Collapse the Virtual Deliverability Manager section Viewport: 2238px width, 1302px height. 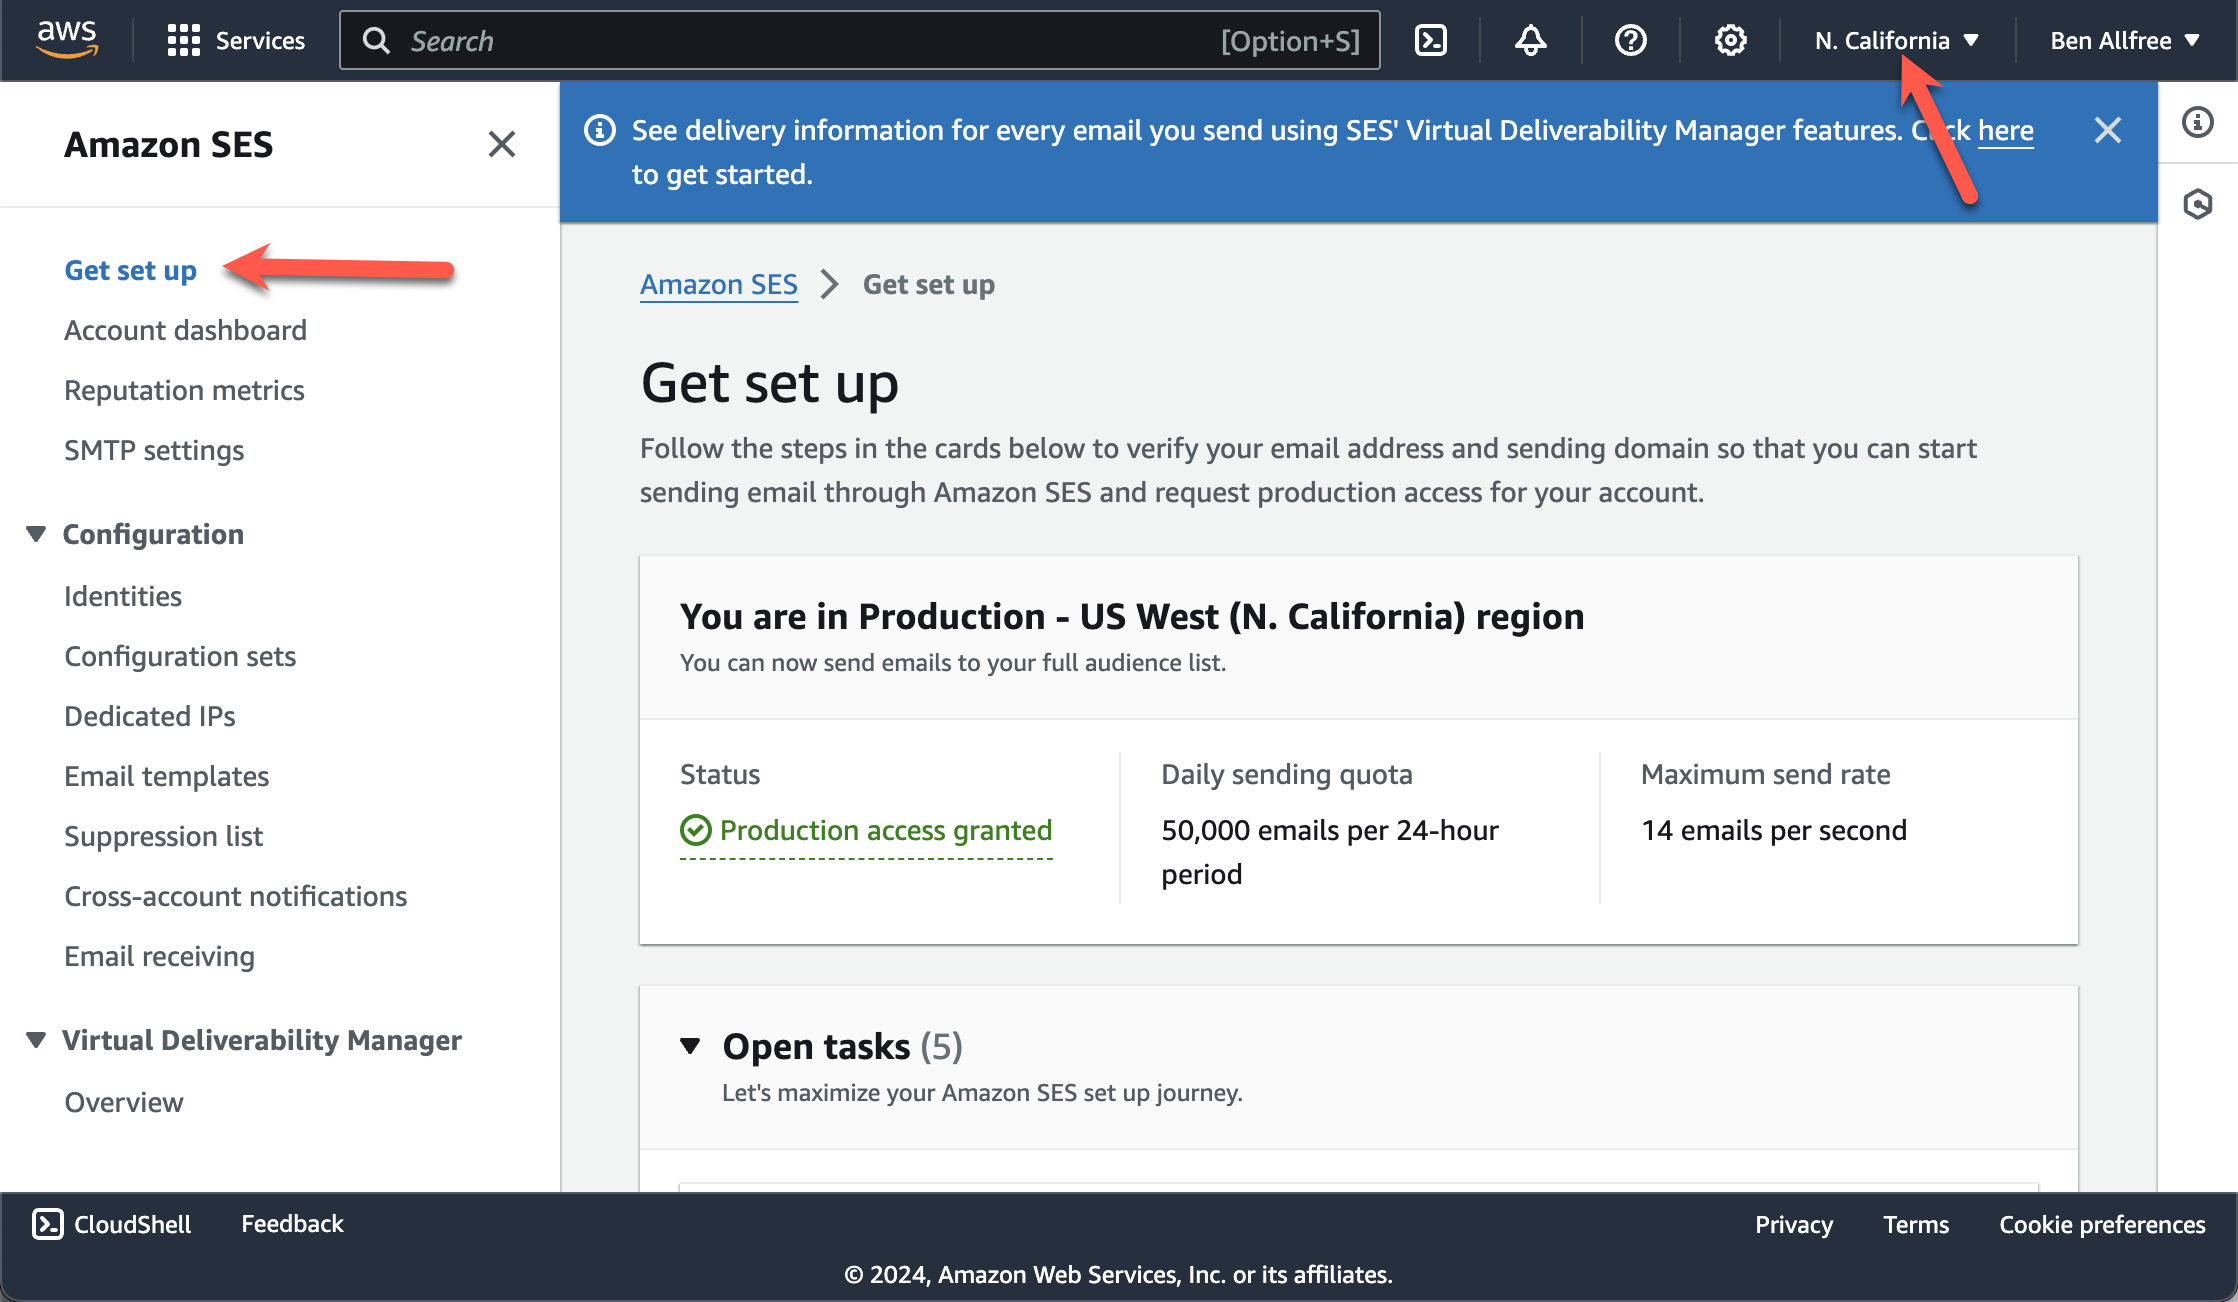[x=36, y=1040]
